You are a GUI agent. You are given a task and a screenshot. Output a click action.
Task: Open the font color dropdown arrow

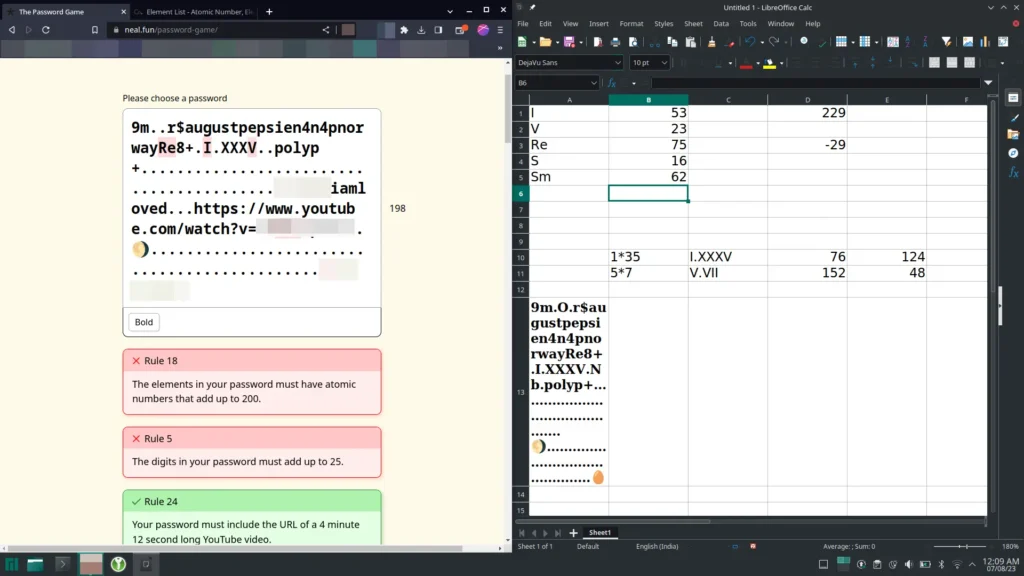(x=758, y=63)
